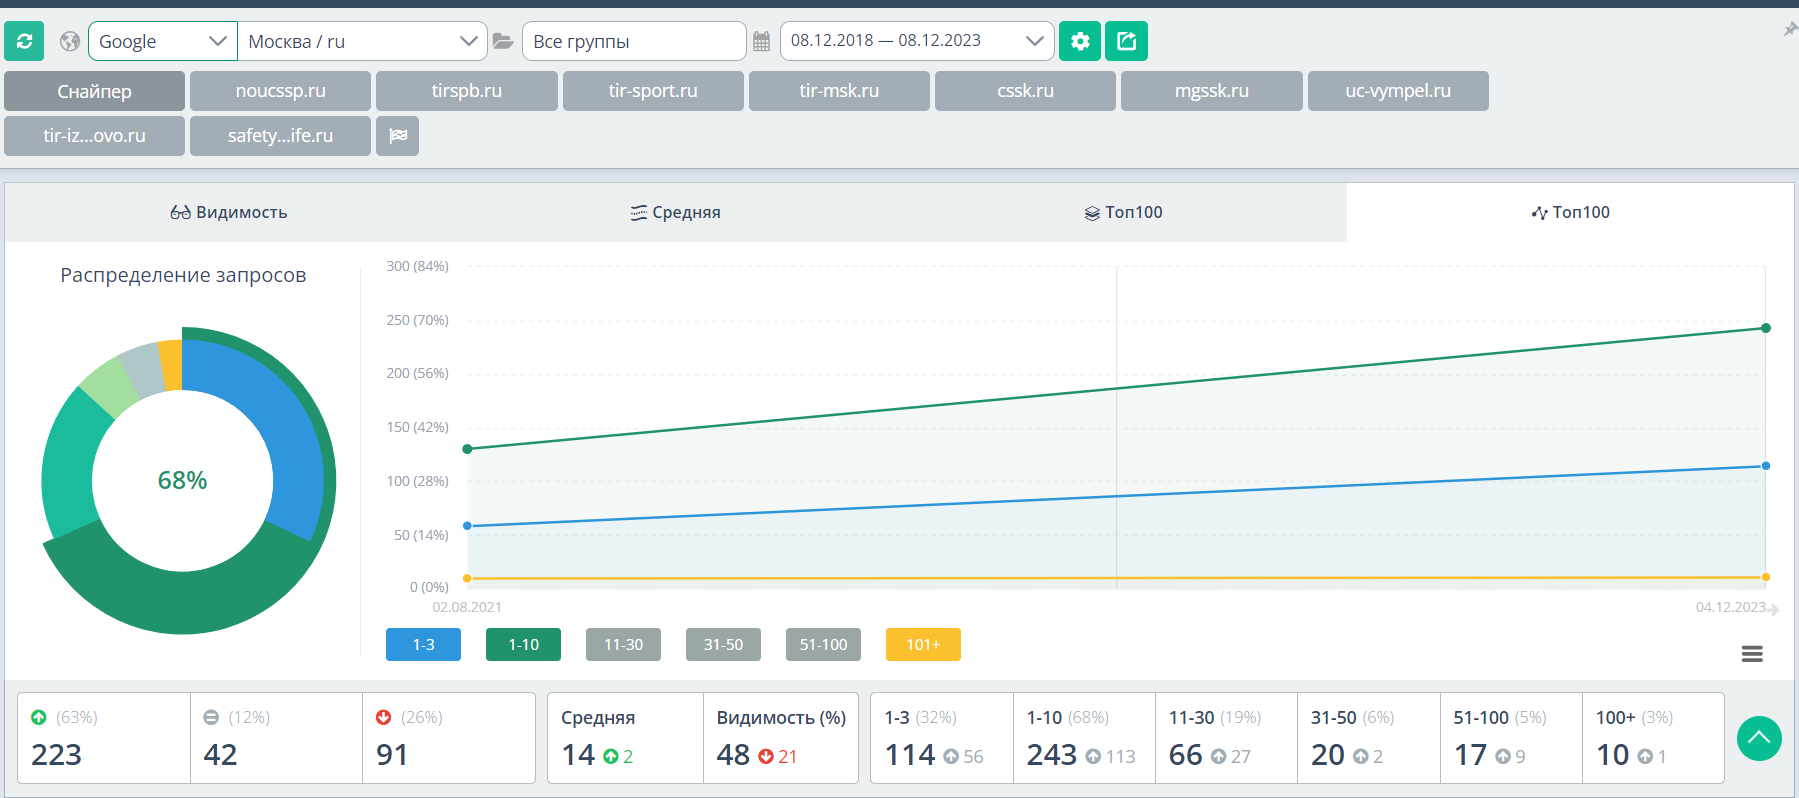
Task: Toggle the 1-3 series in chart legend
Action: click(423, 645)
